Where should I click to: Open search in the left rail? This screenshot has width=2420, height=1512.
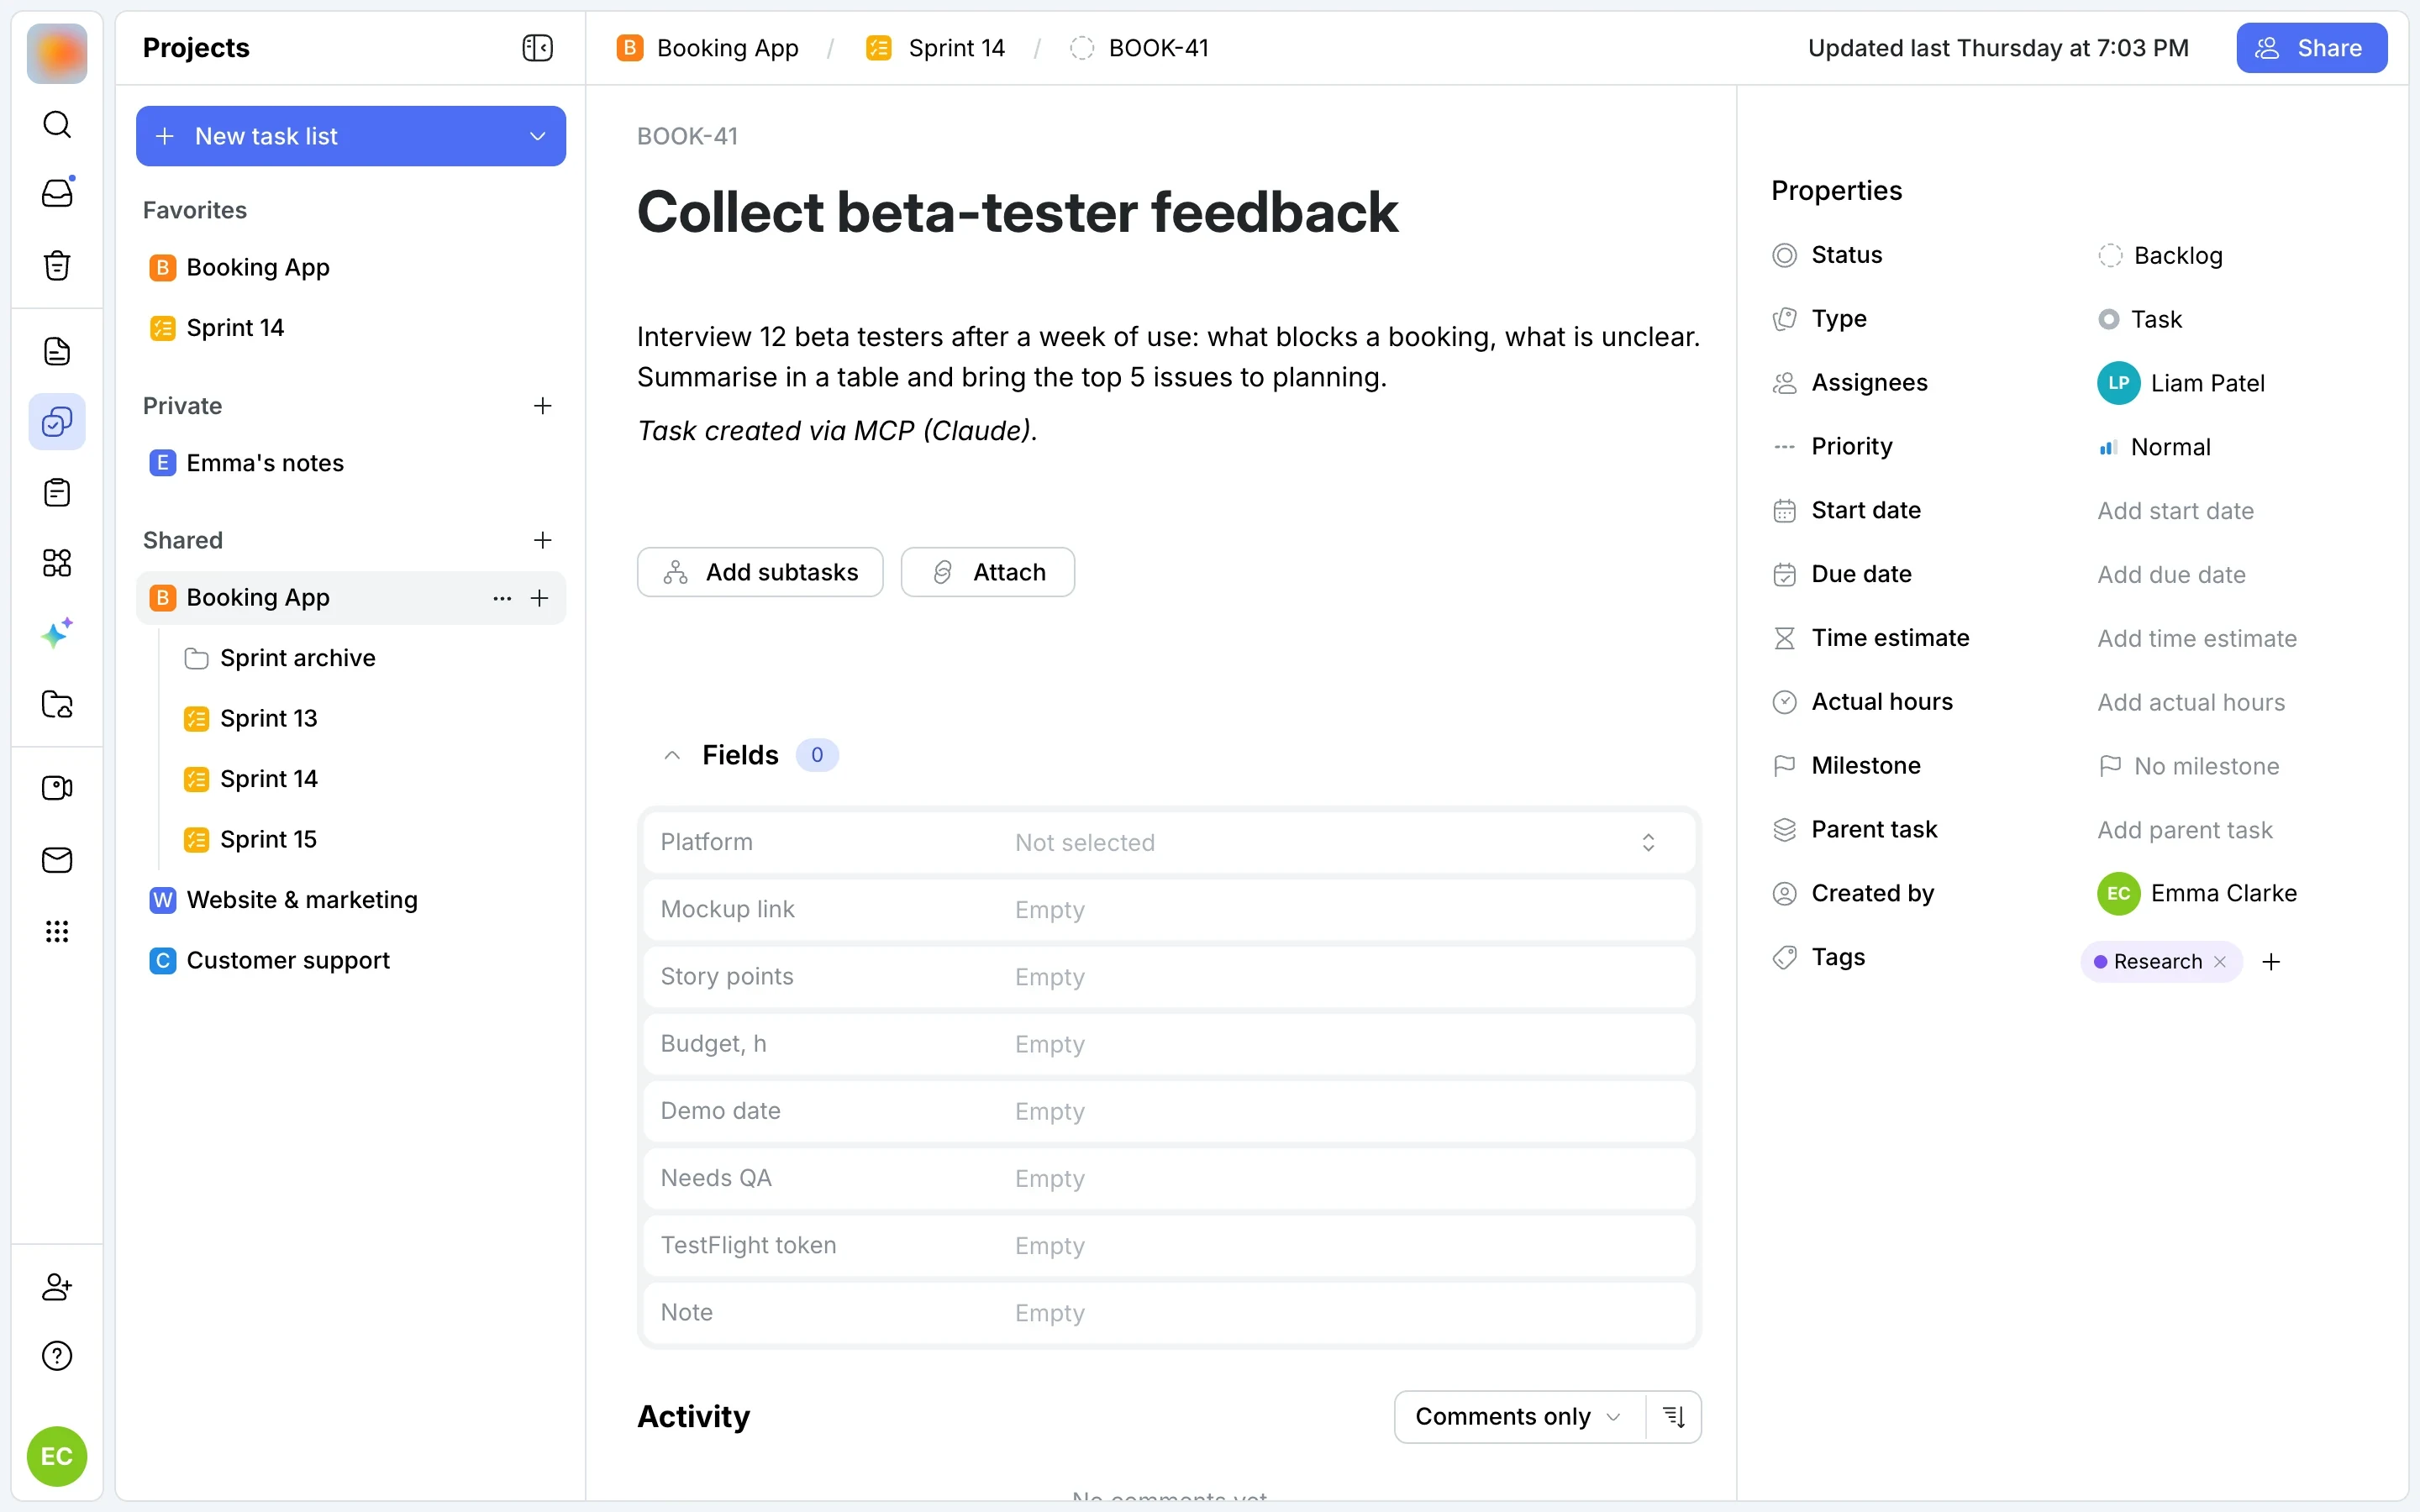tap(57, 124)
